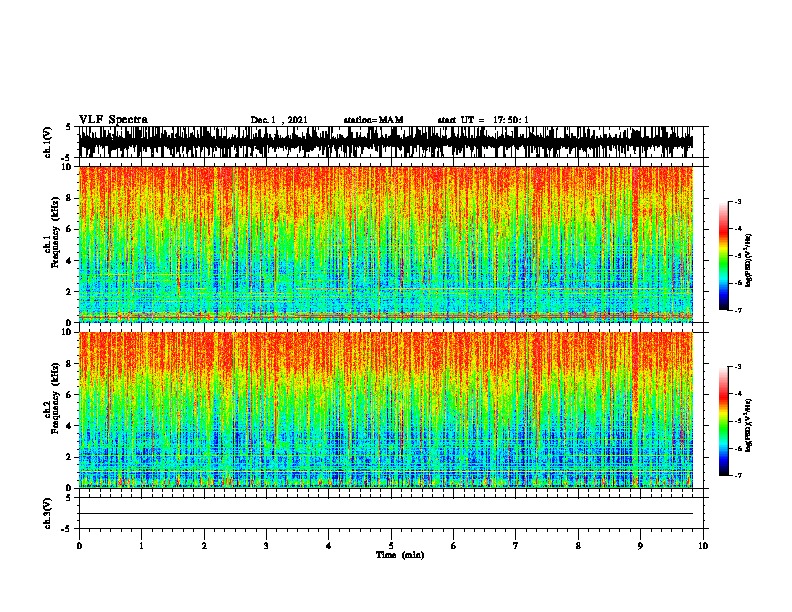The image size is (792, 612).
Task: Select the "start UT = 17:50:1" text
Action: [x=483, y=120]
